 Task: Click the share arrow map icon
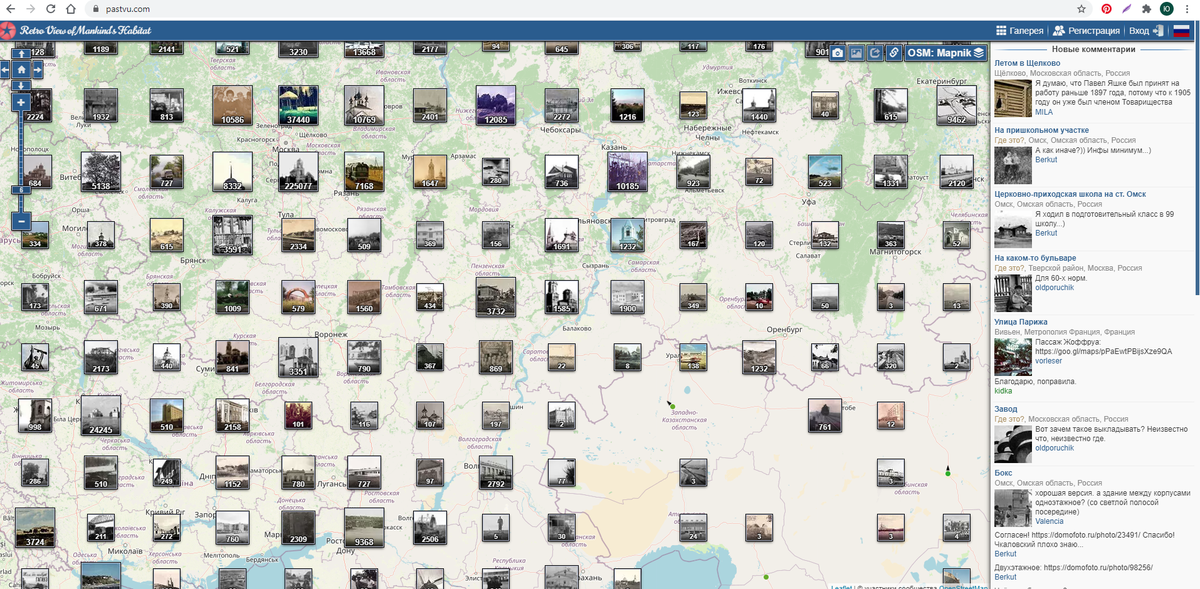point(875,53)
